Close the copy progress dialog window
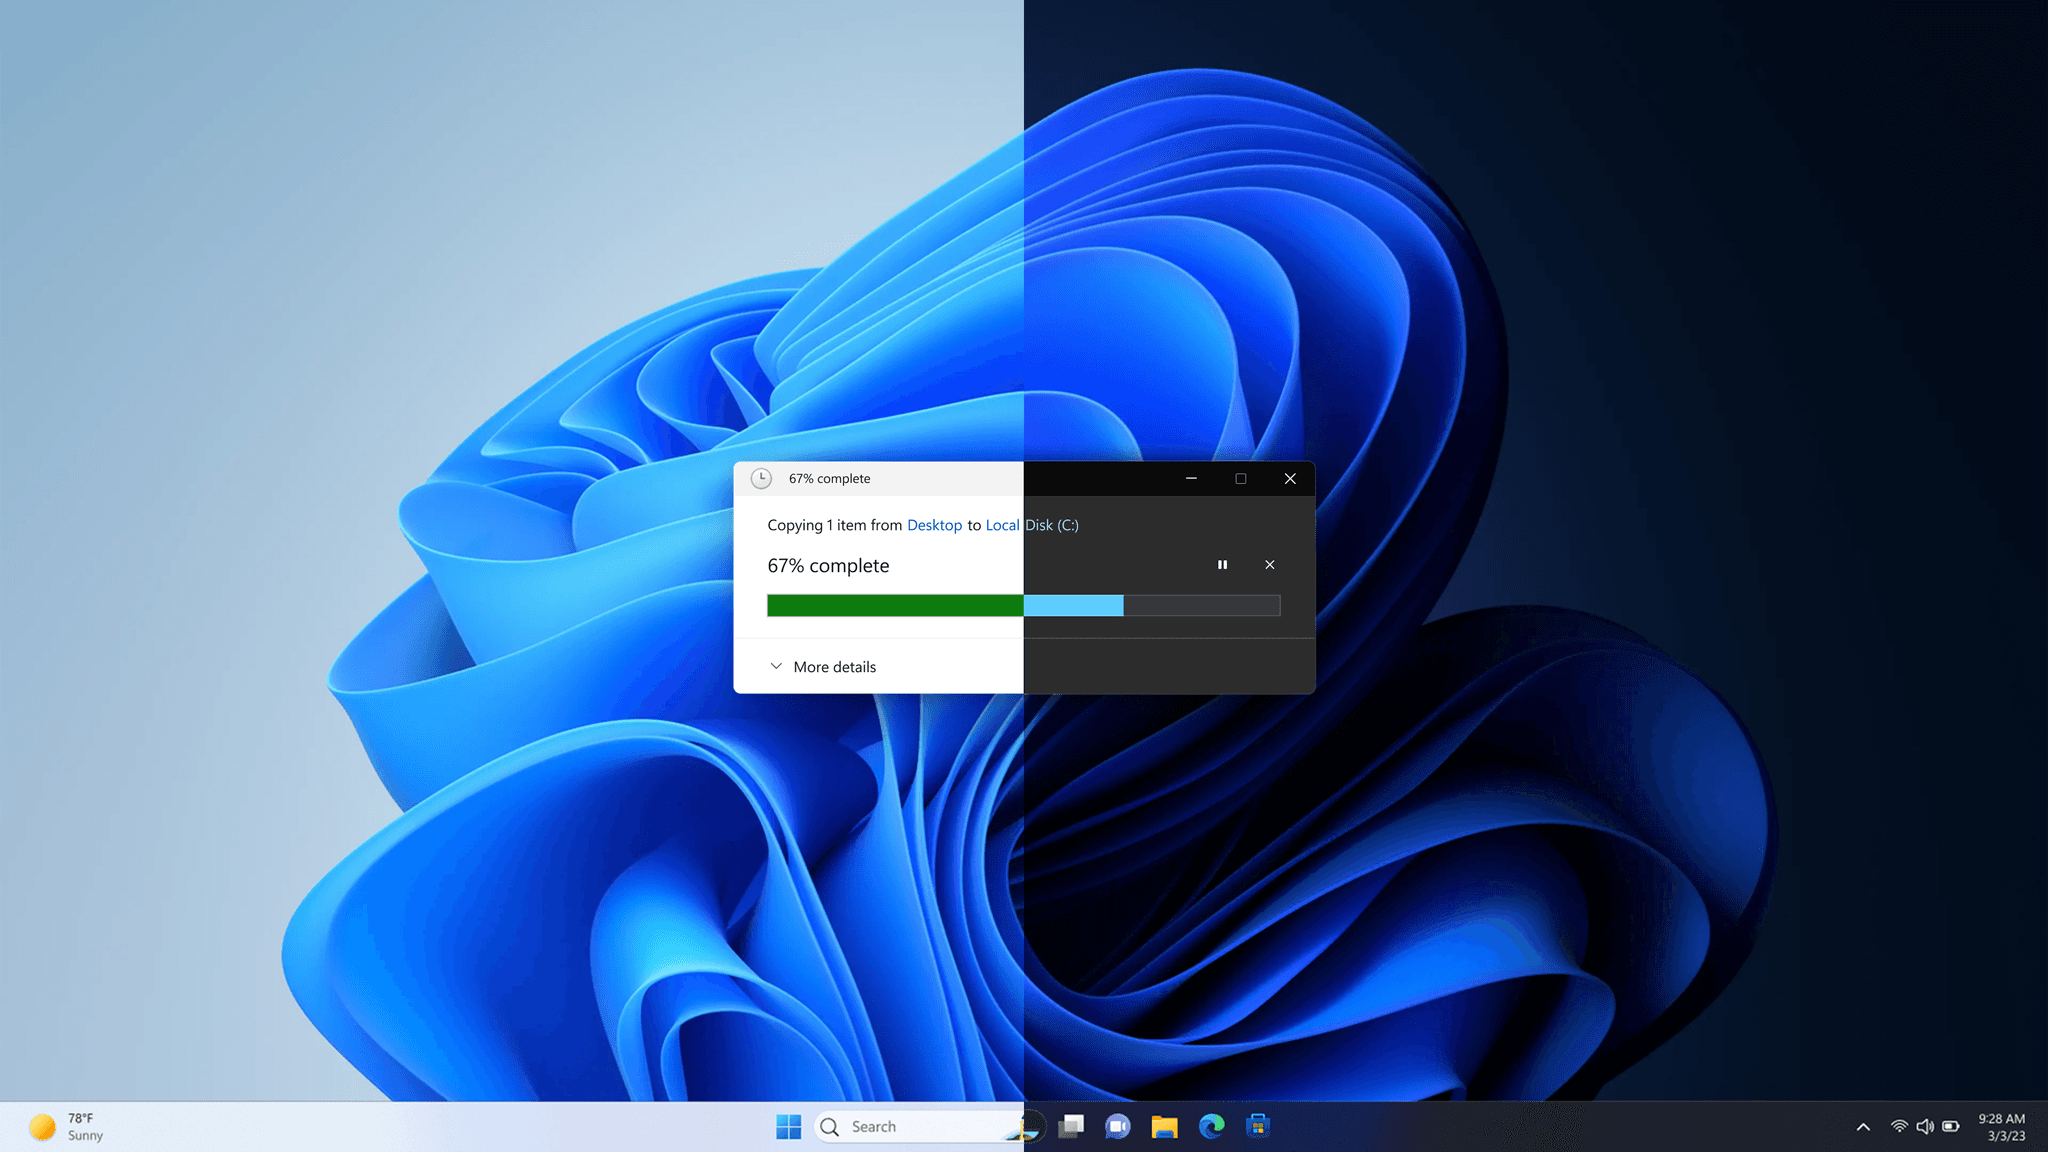Screen dimensions: 2048x1152 pos(1290,478)
